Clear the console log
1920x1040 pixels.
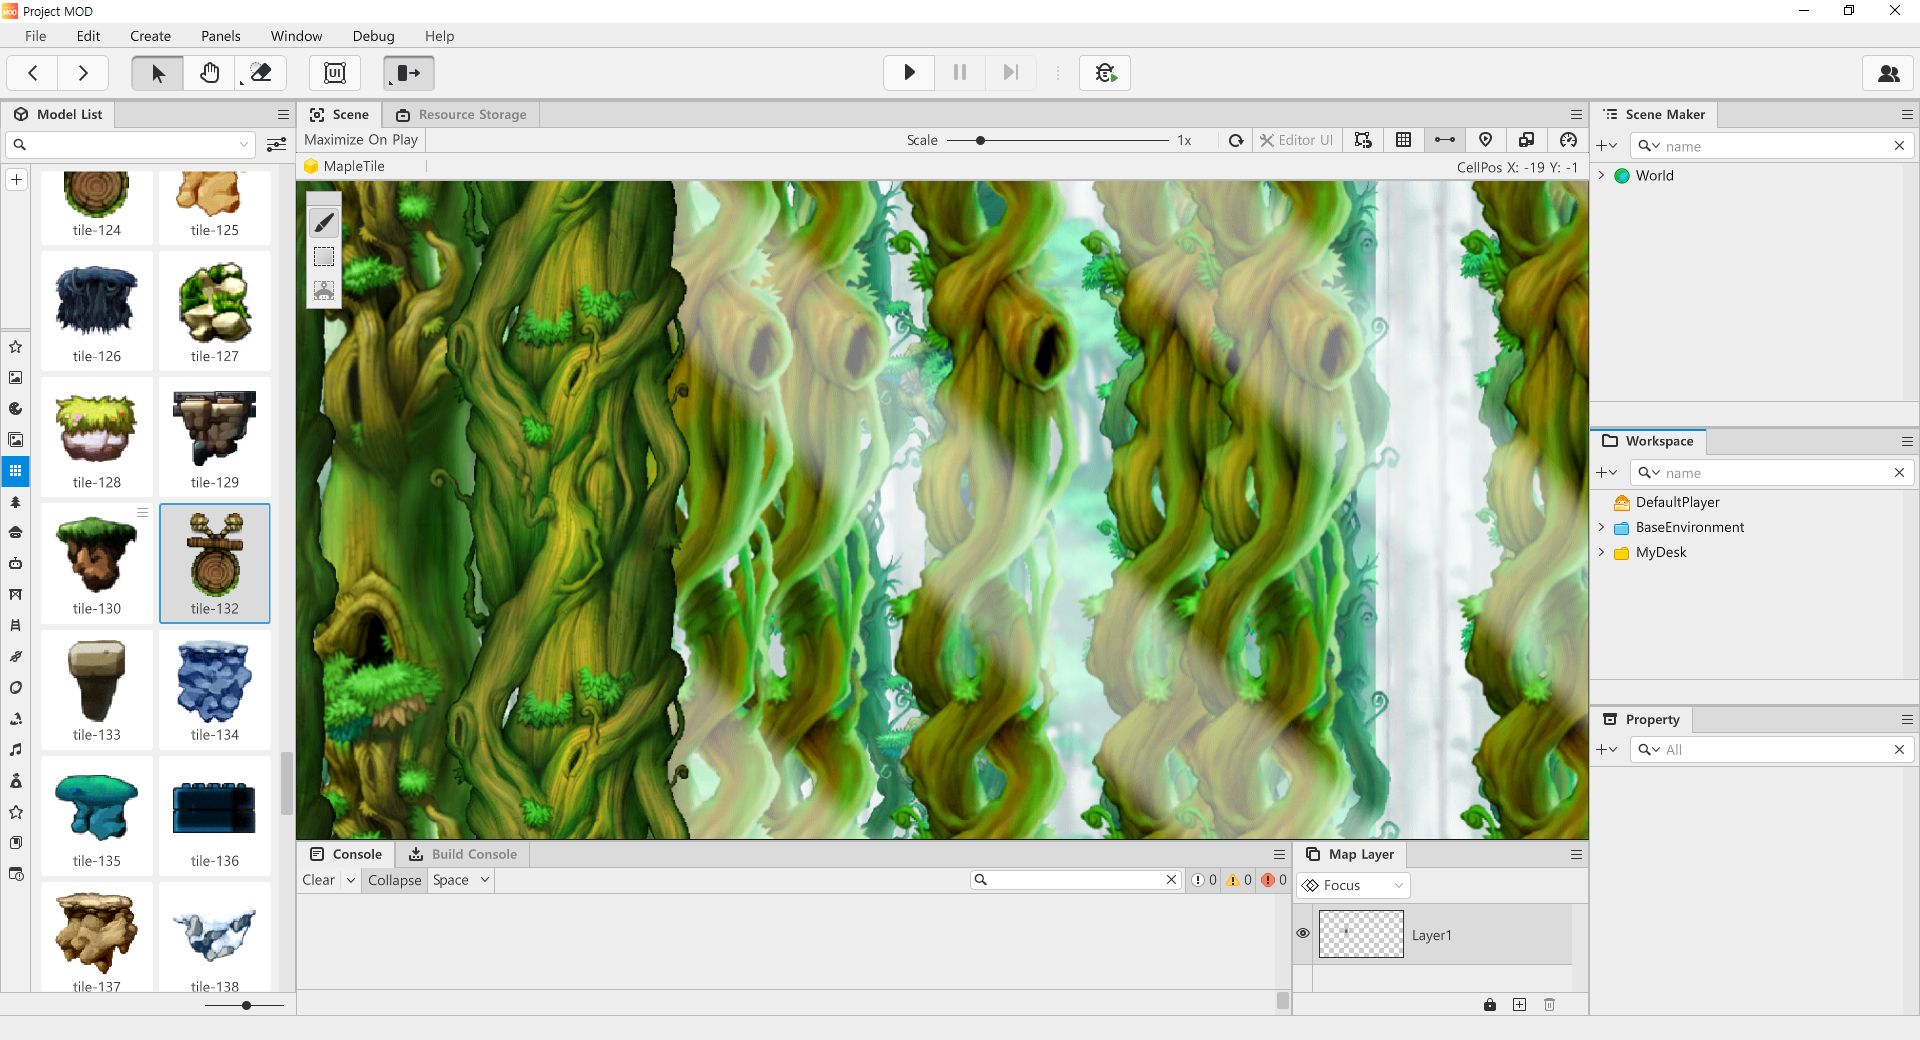click(319, 880)
